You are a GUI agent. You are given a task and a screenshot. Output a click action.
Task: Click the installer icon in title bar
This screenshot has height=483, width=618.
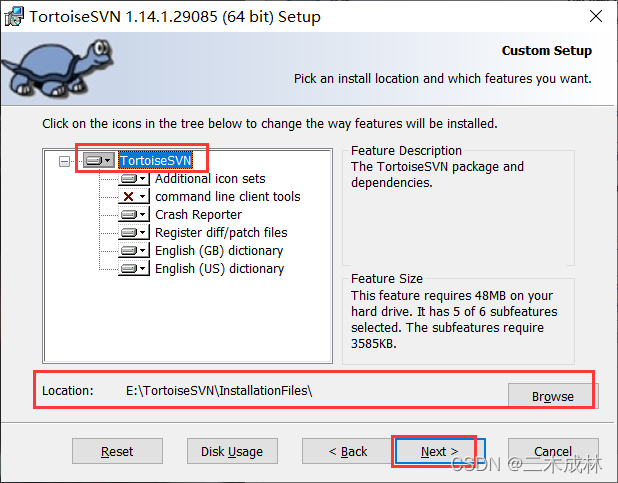[x=14, y=17]
